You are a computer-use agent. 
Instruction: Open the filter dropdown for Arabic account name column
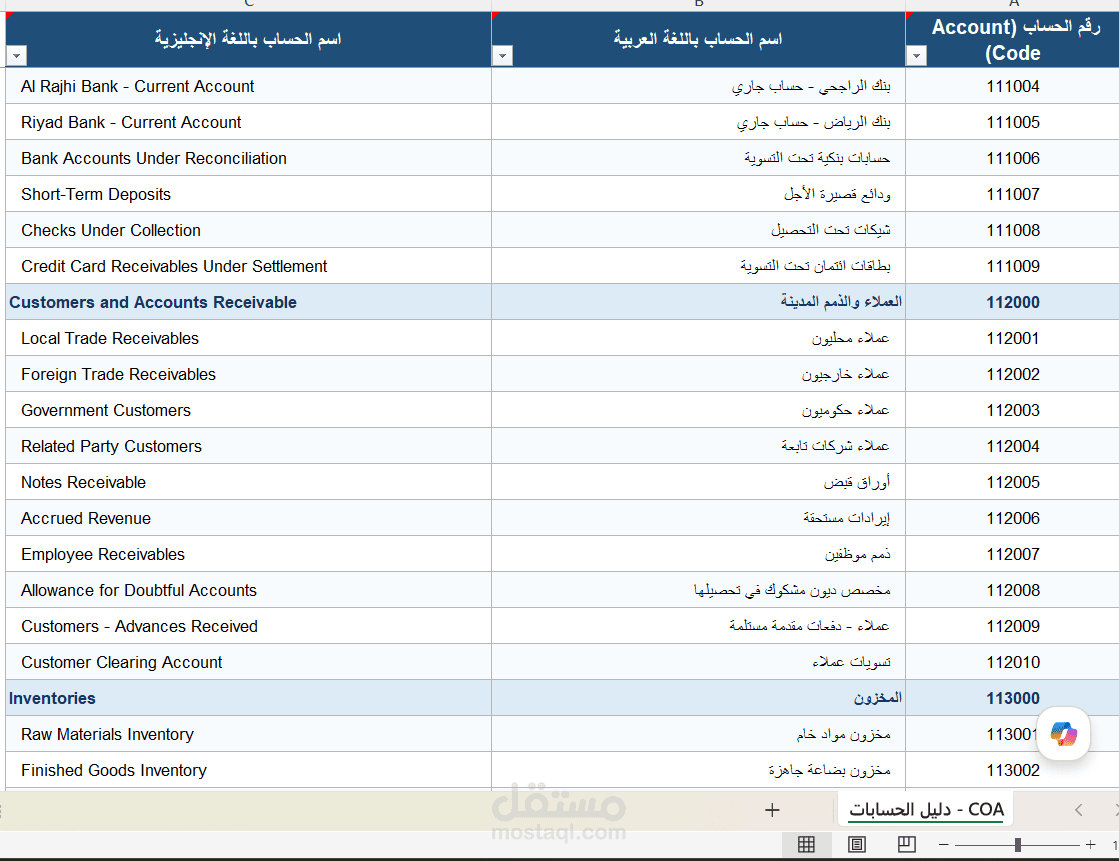[x=502, y=56]
